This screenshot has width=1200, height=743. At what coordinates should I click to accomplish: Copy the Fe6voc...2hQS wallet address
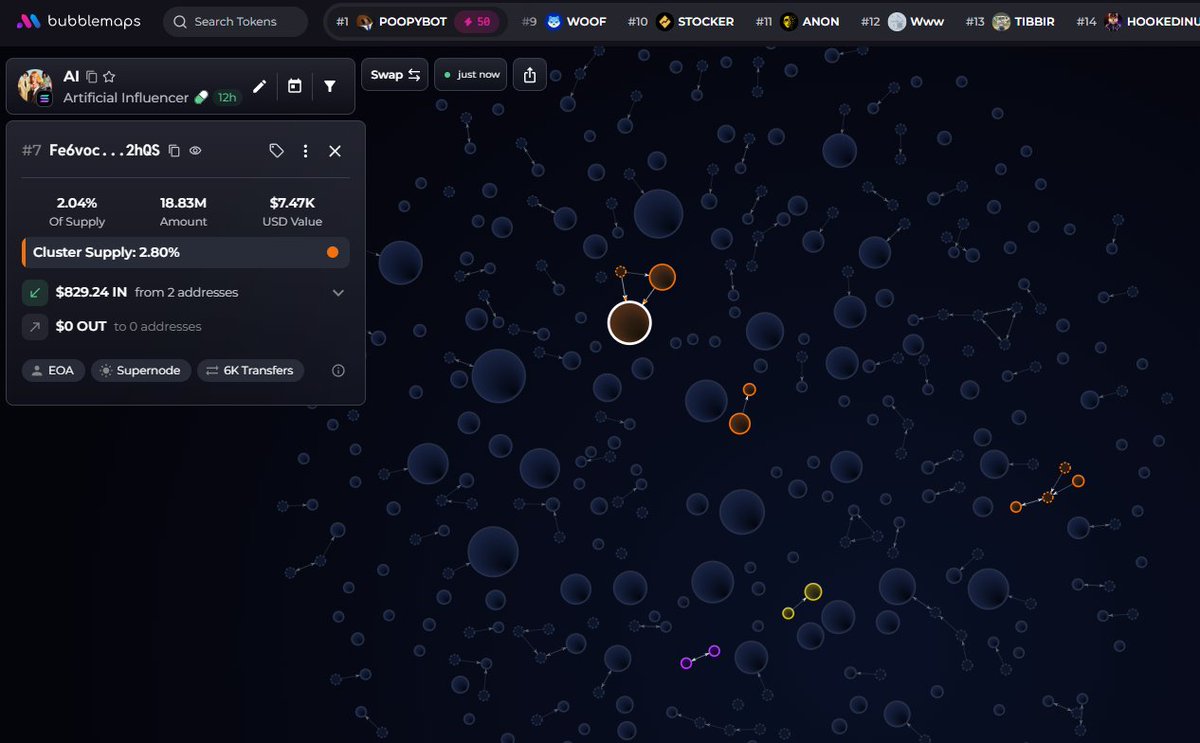point(174,151)
